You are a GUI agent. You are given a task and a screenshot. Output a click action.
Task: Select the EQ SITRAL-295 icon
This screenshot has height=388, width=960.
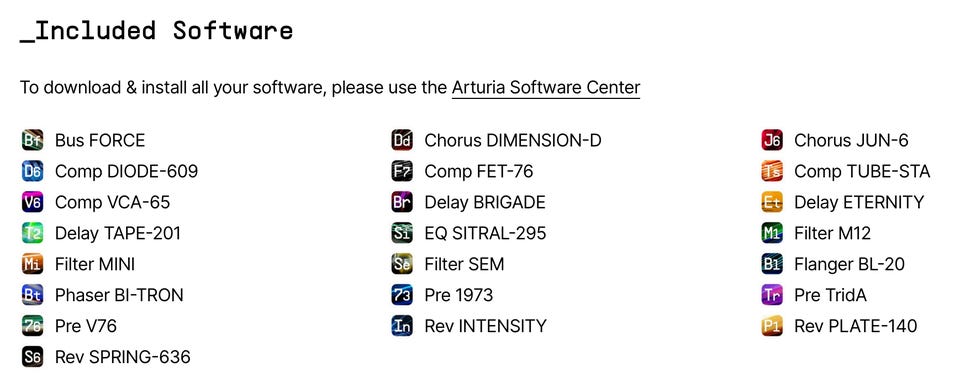coord(402,233)
